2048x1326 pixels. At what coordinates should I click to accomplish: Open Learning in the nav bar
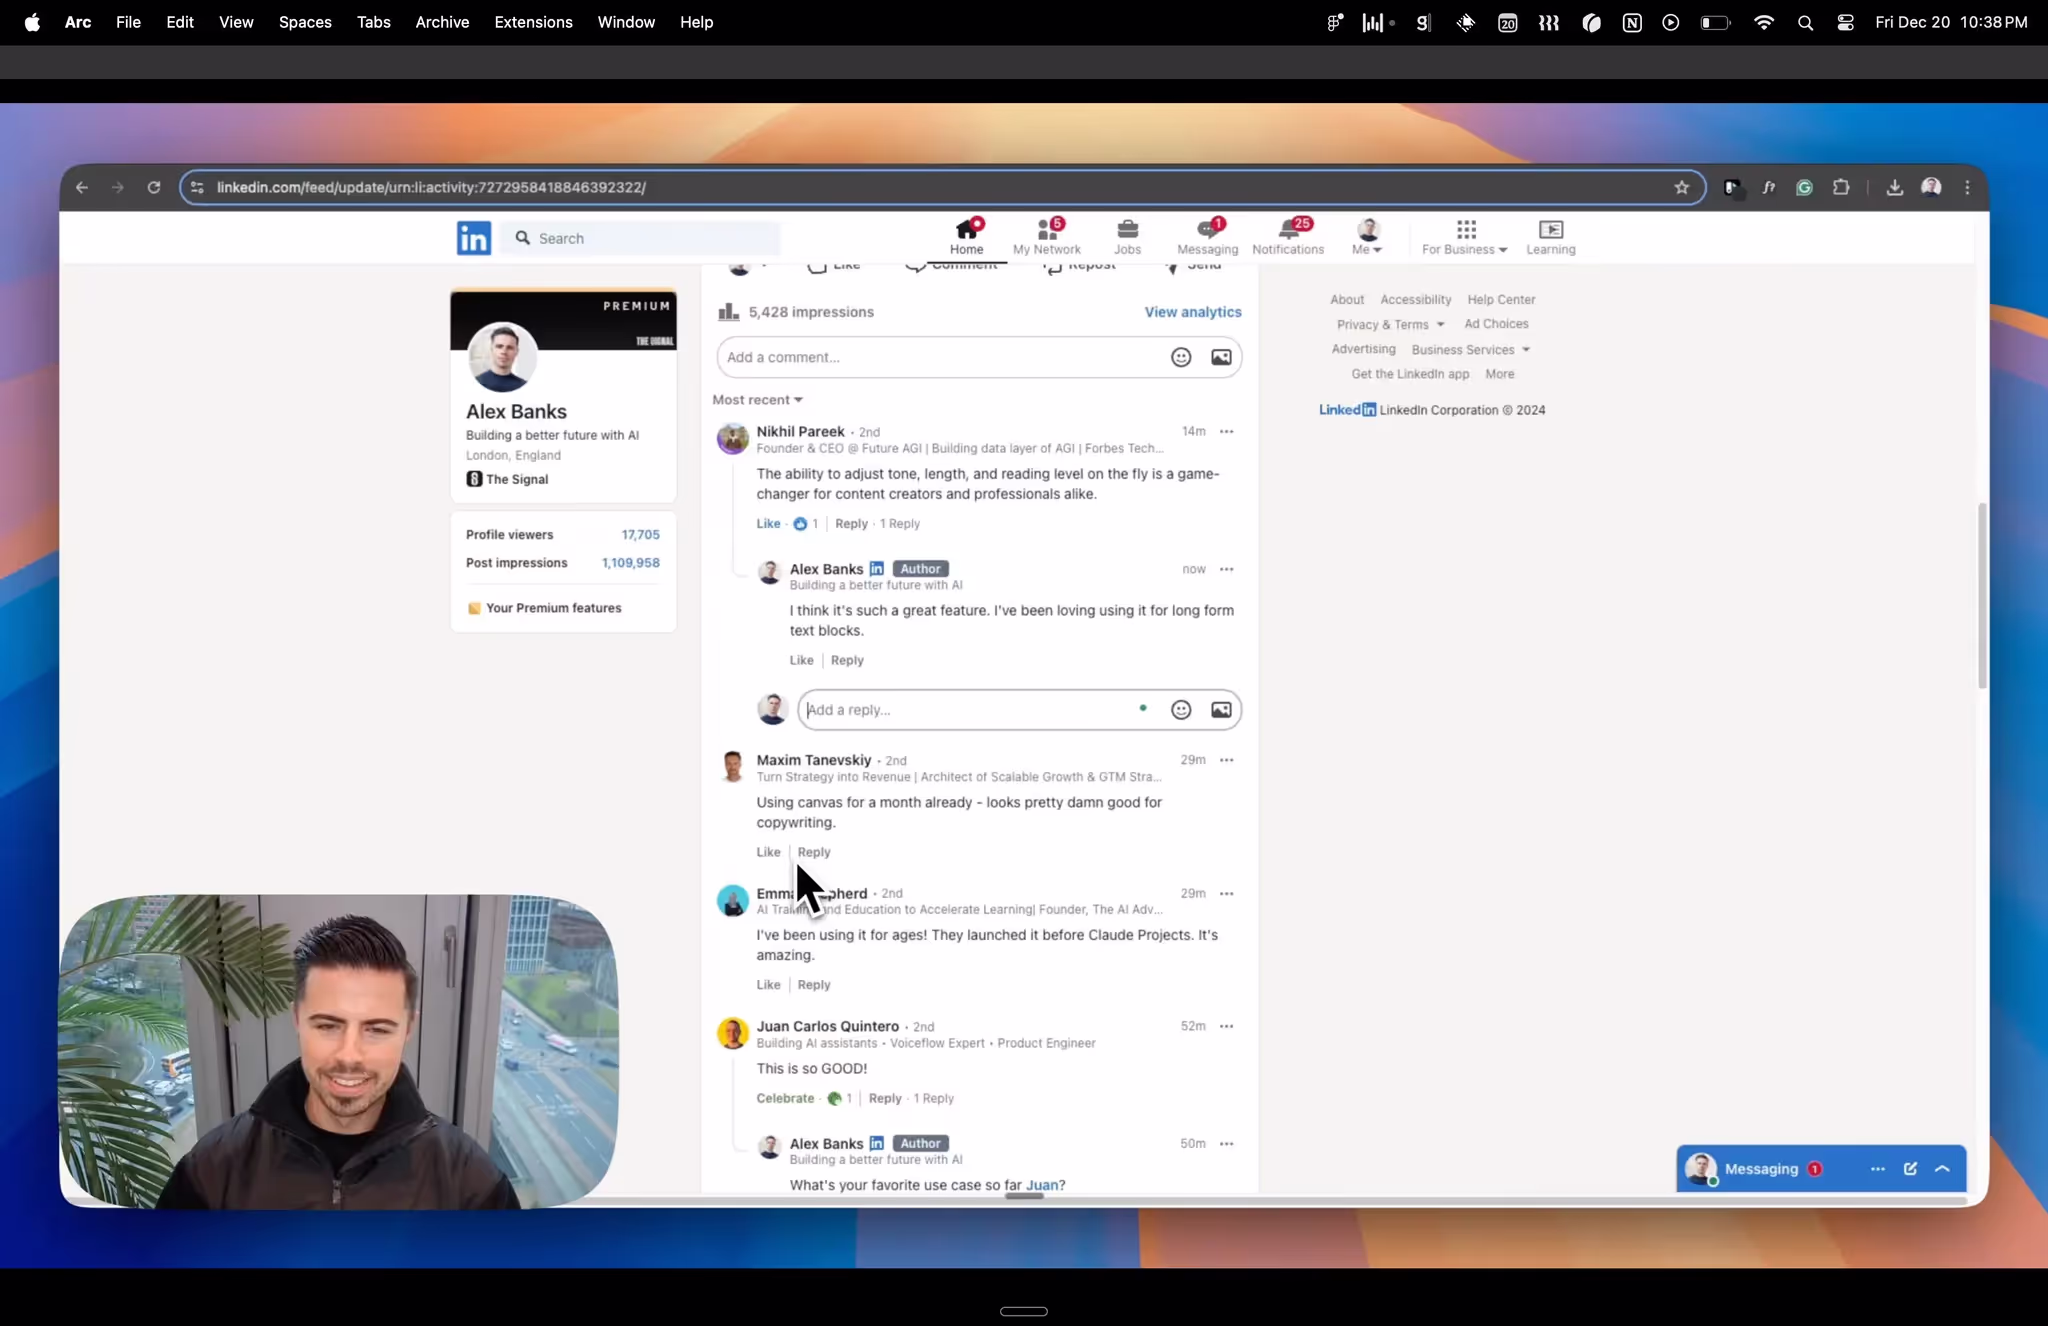click(1550, 237)
